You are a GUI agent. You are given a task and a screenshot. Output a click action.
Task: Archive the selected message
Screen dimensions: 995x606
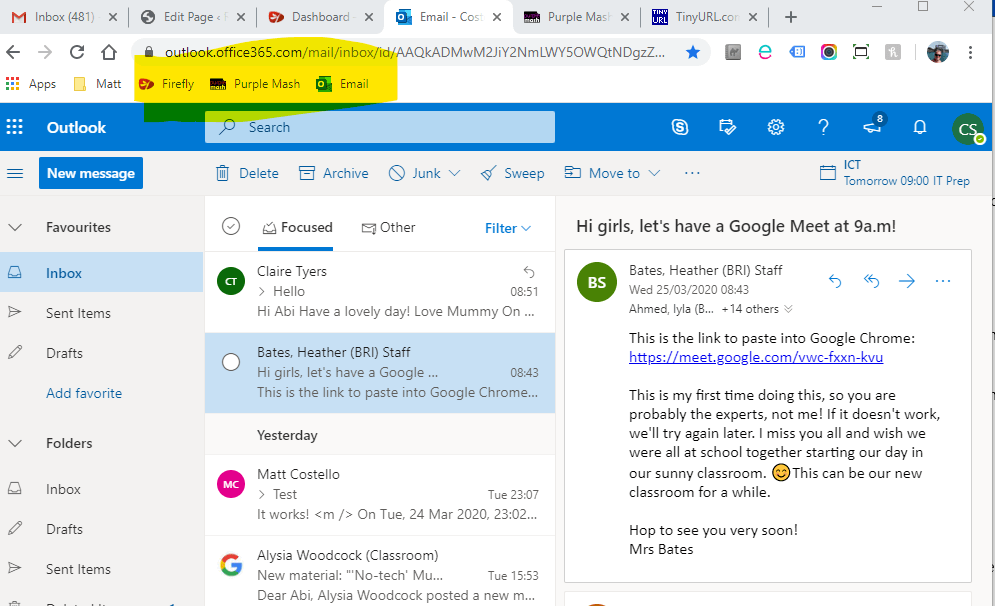(x=334, y=173)
